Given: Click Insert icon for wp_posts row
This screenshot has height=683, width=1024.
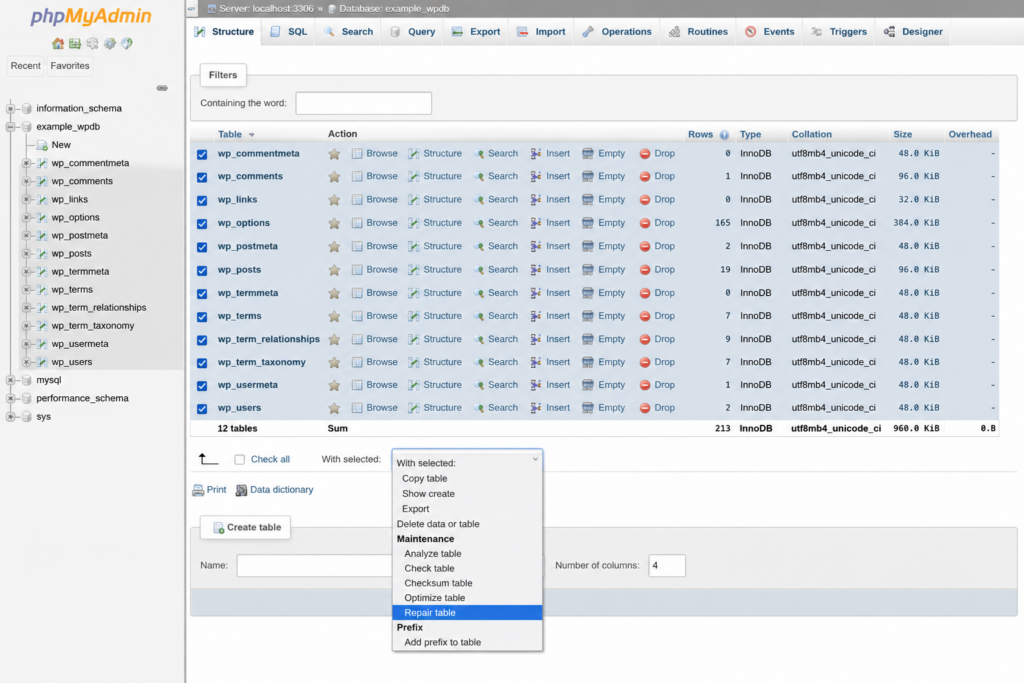Looking at the screenshot, I should (x=536, y=270).
